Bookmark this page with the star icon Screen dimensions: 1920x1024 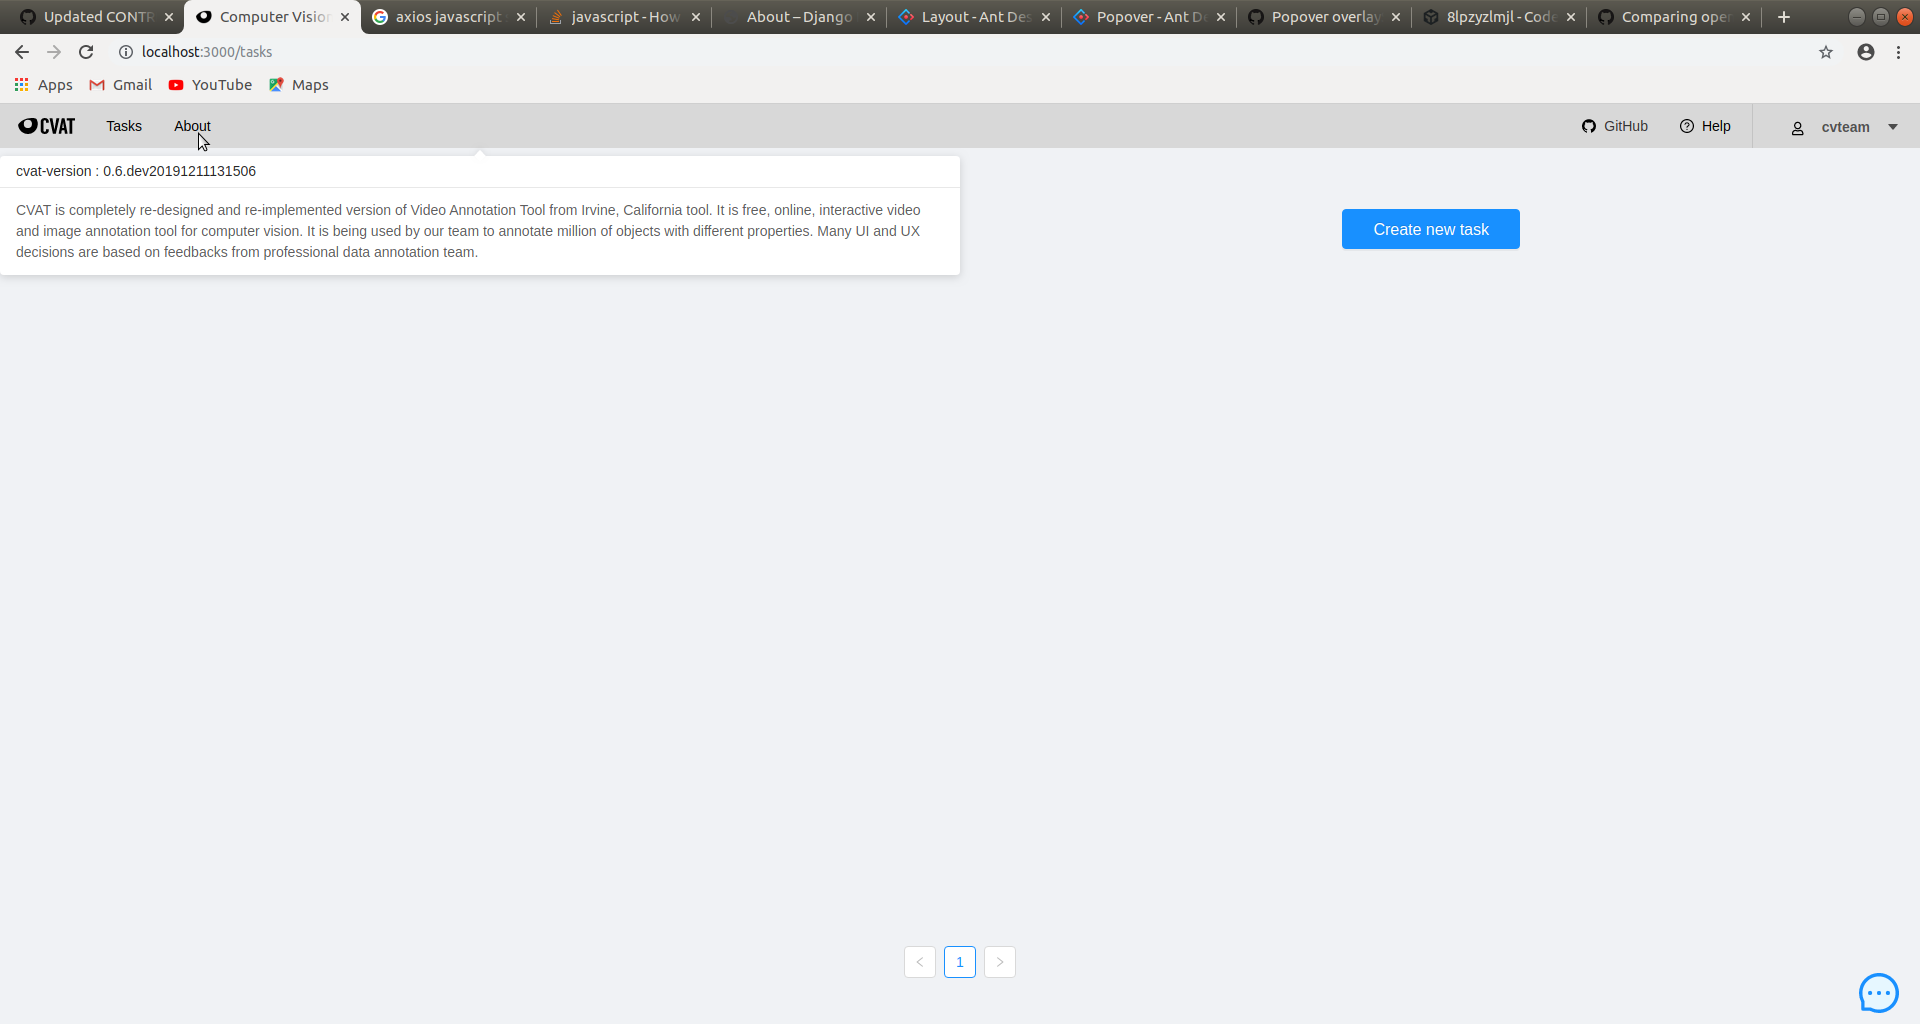[1826, 52]
